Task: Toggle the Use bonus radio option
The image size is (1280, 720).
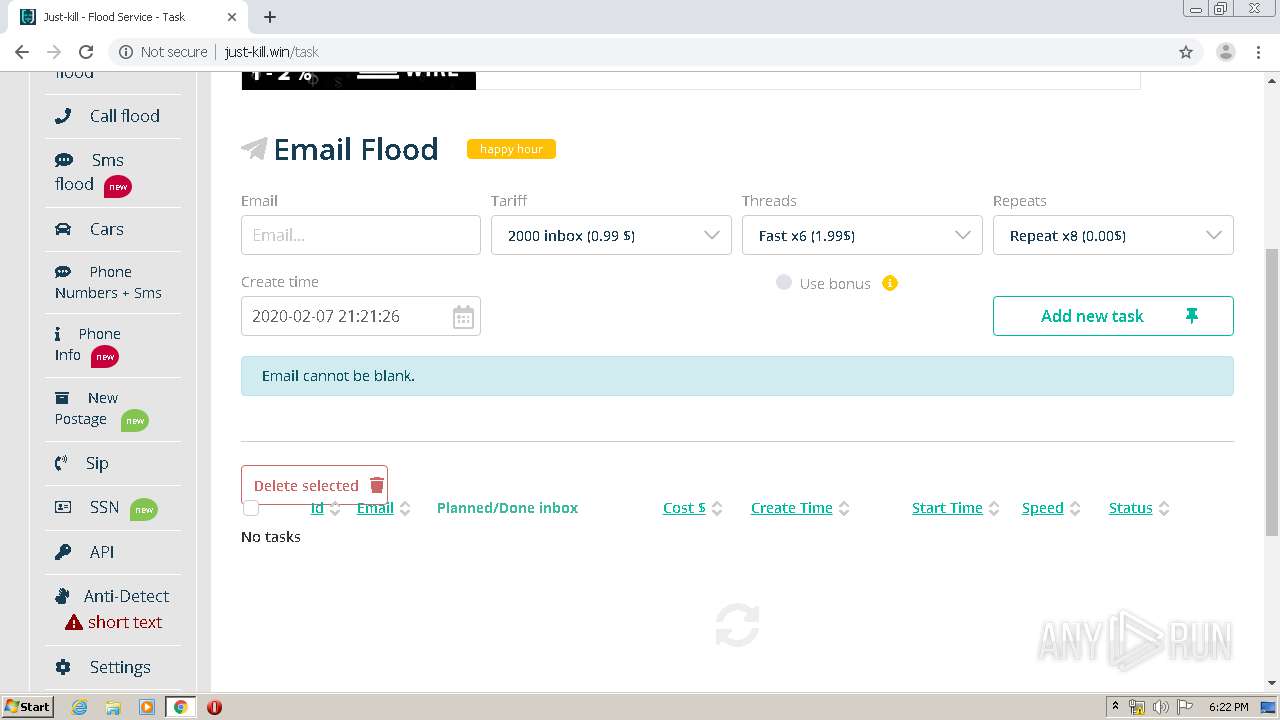Action: (x=784, y=283)
